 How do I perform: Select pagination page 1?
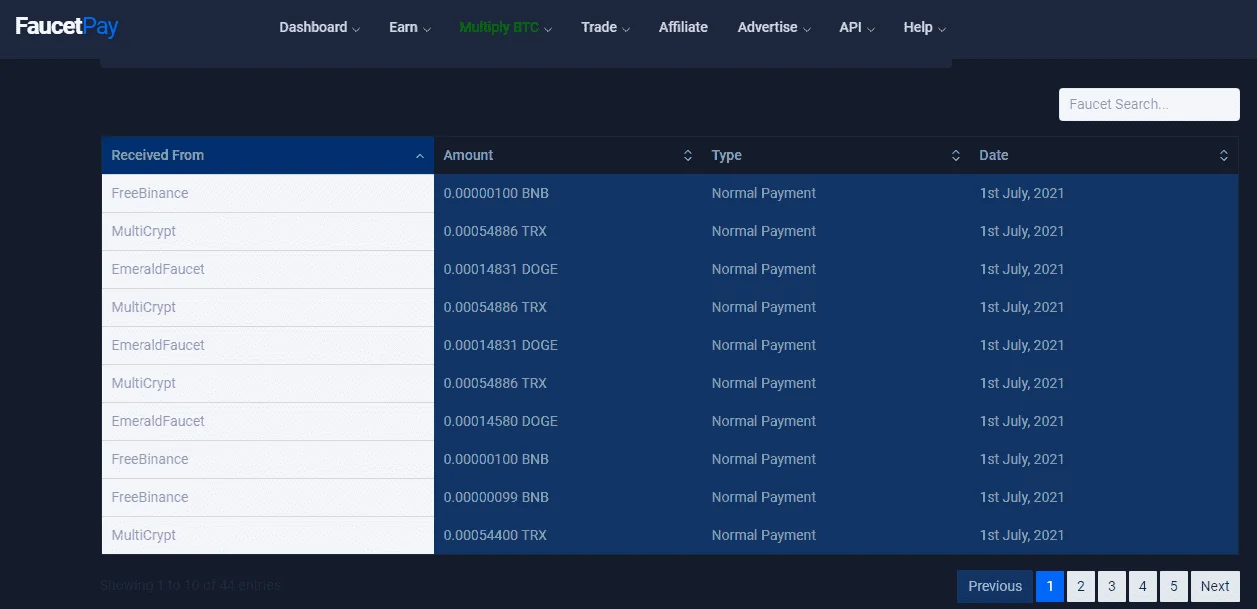click(x=1050, y=586)
